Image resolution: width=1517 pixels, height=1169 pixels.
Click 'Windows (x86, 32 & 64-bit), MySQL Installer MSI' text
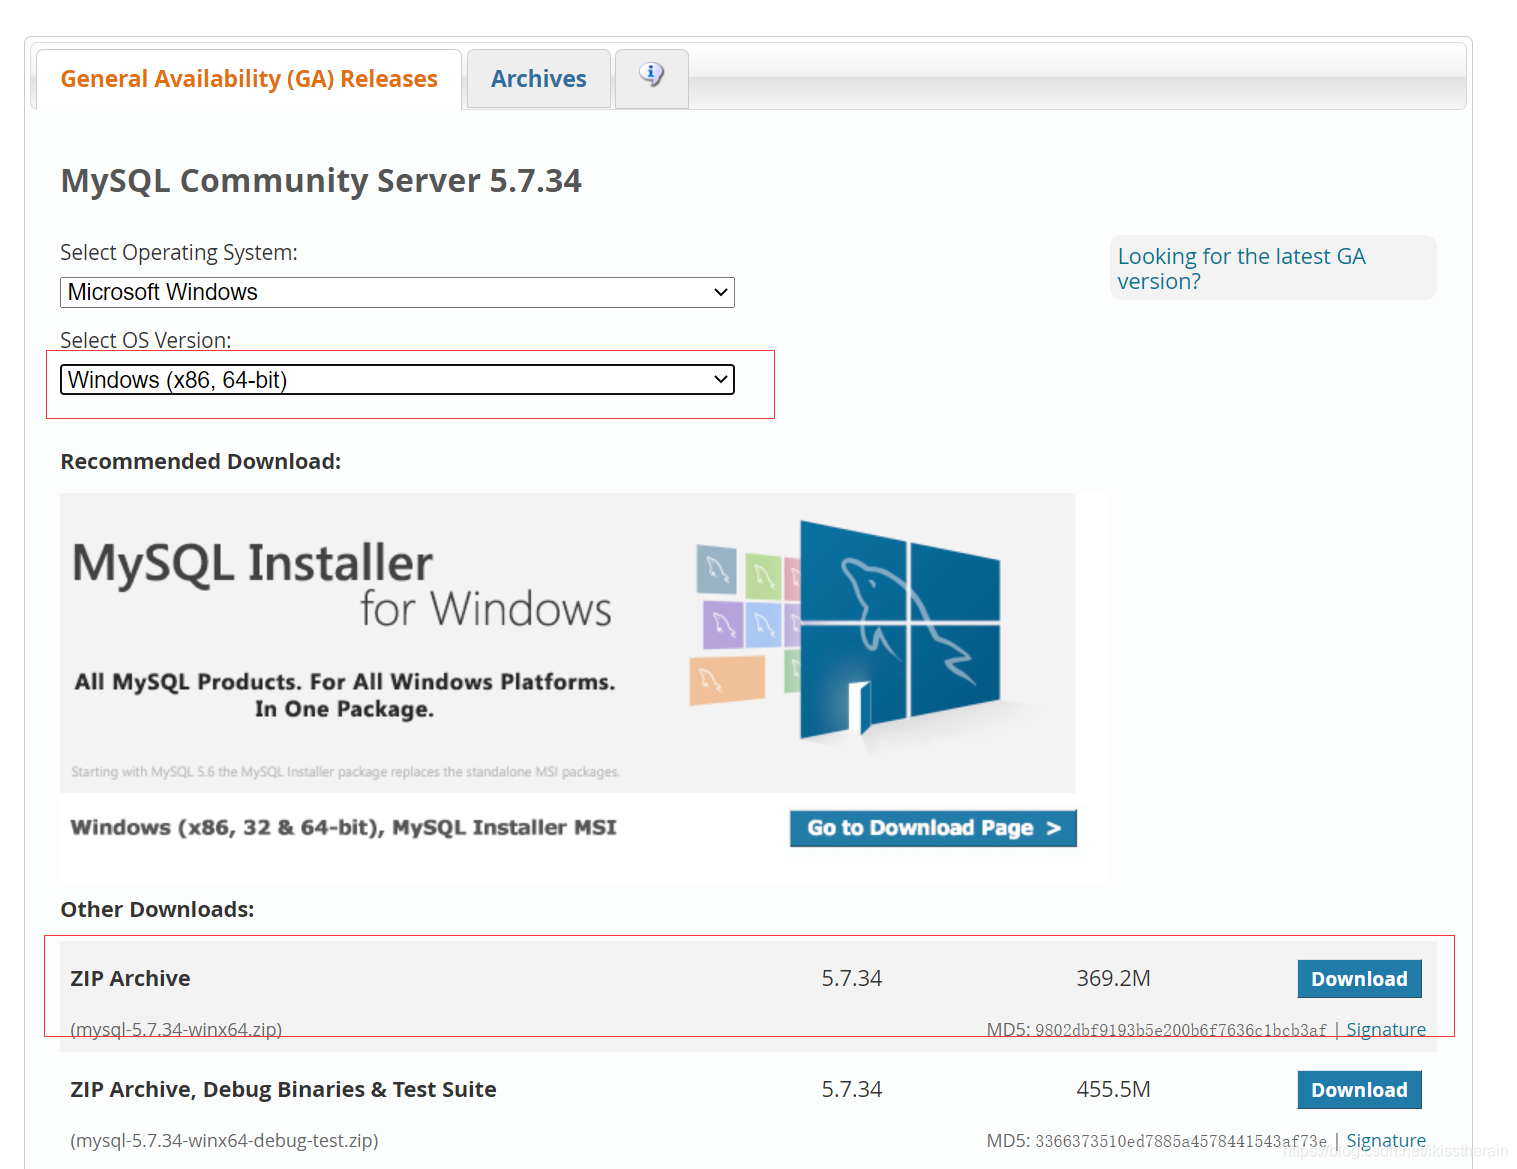343,827
